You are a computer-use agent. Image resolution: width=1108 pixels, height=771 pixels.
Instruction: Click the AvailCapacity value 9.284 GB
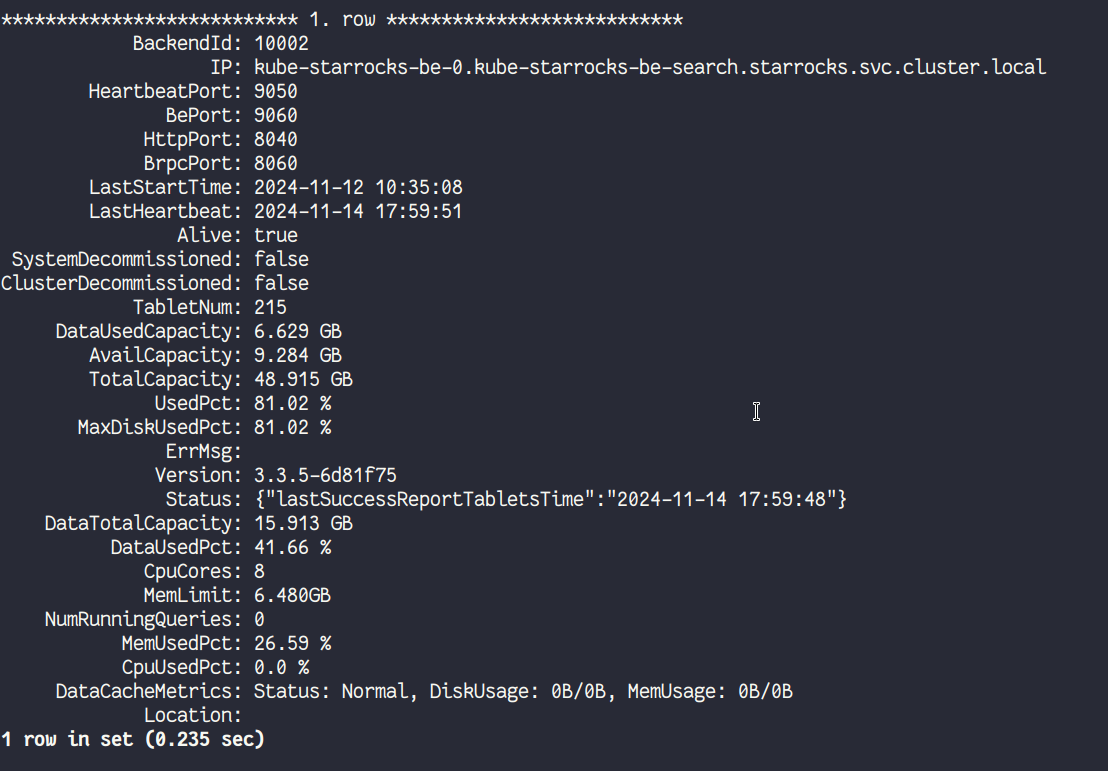coord(297,355)
